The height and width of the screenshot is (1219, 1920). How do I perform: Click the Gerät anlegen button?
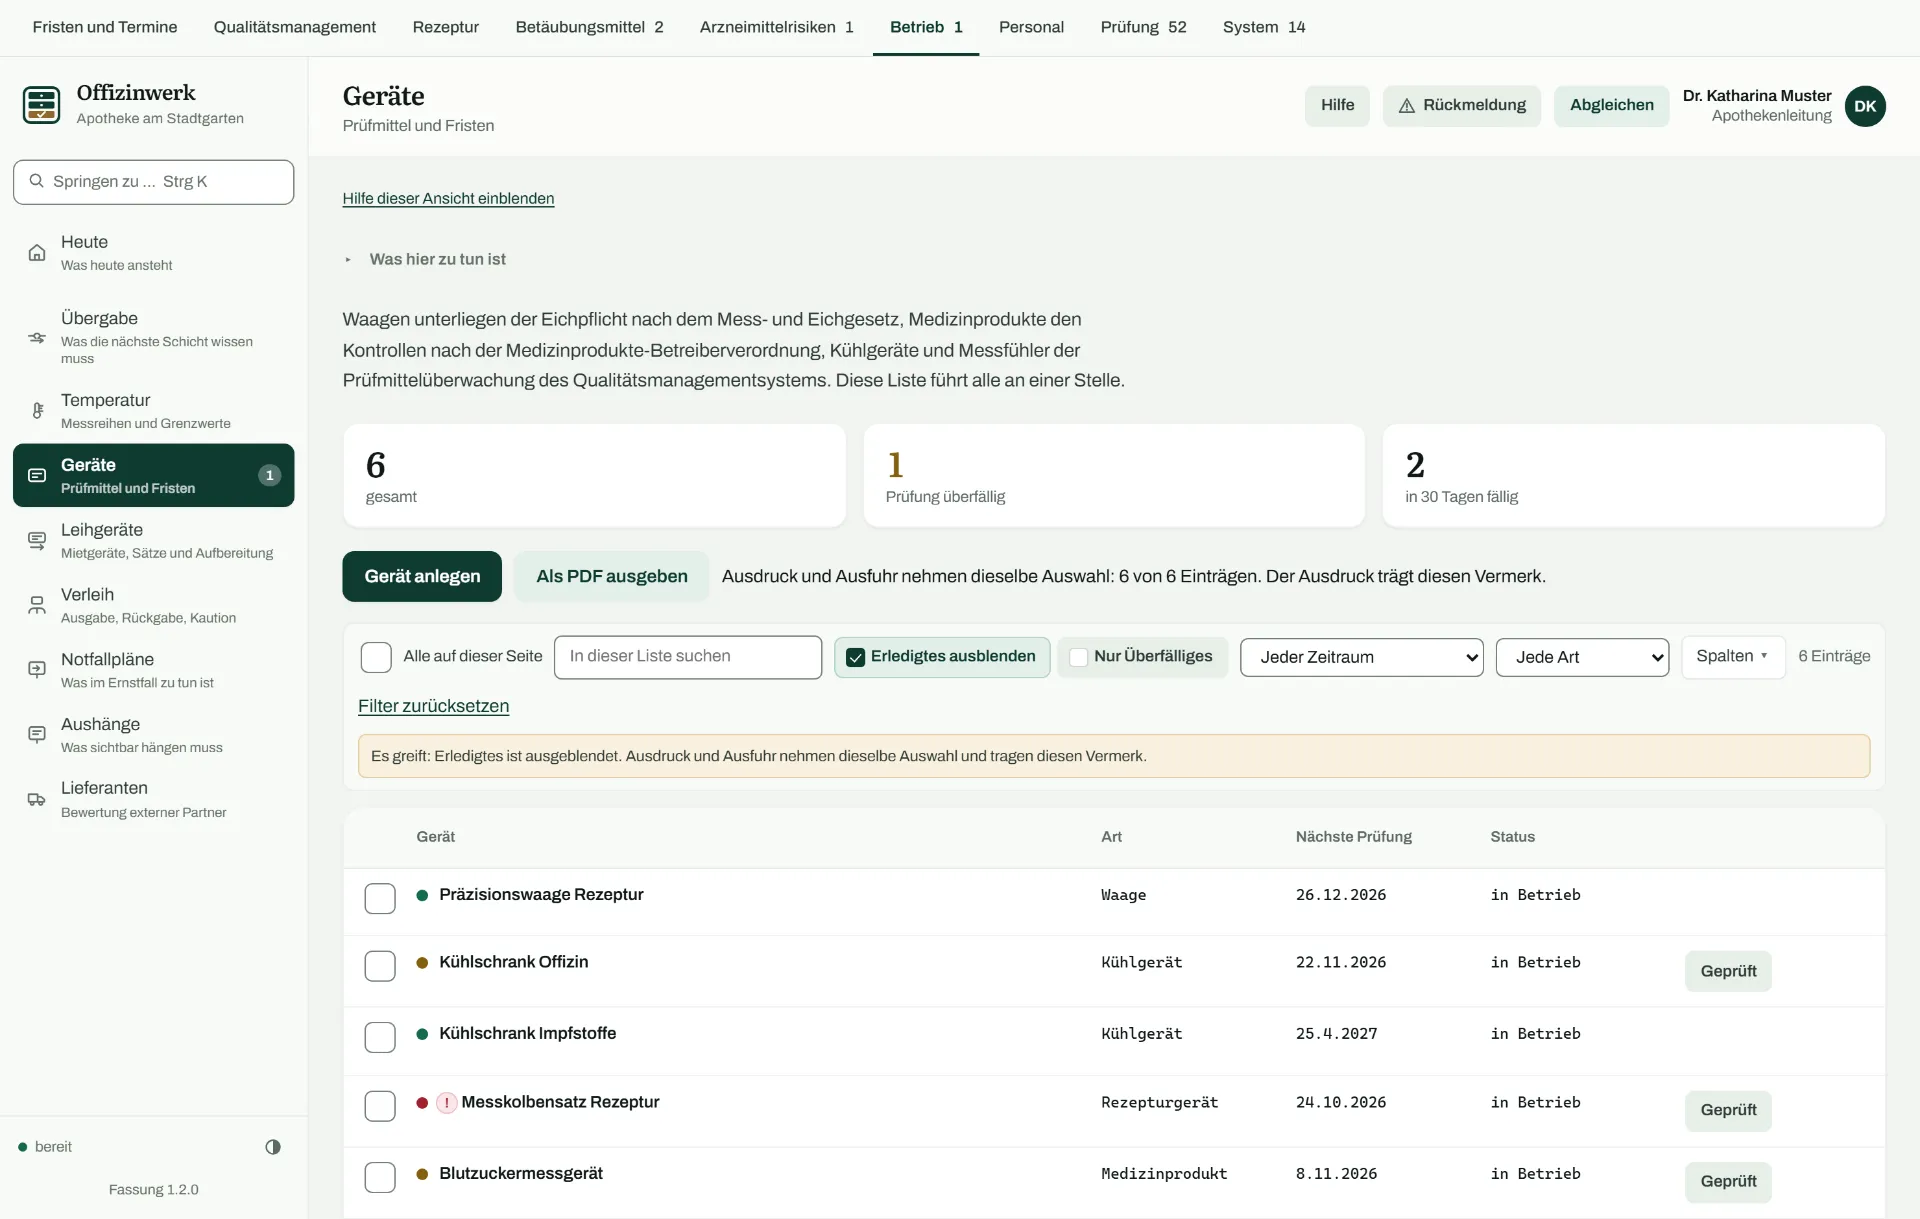coord(422,576)
